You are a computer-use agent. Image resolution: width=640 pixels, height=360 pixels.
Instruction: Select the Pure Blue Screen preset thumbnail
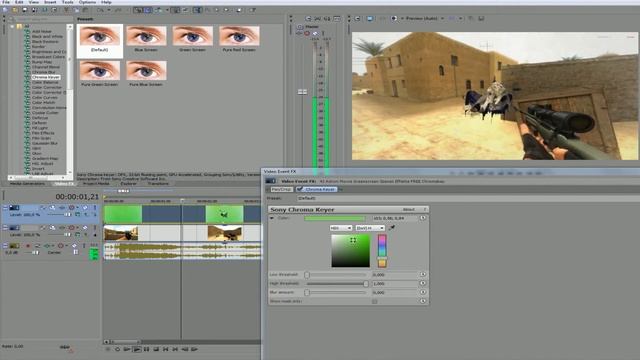pyautogui.click(x=146, y=74)
